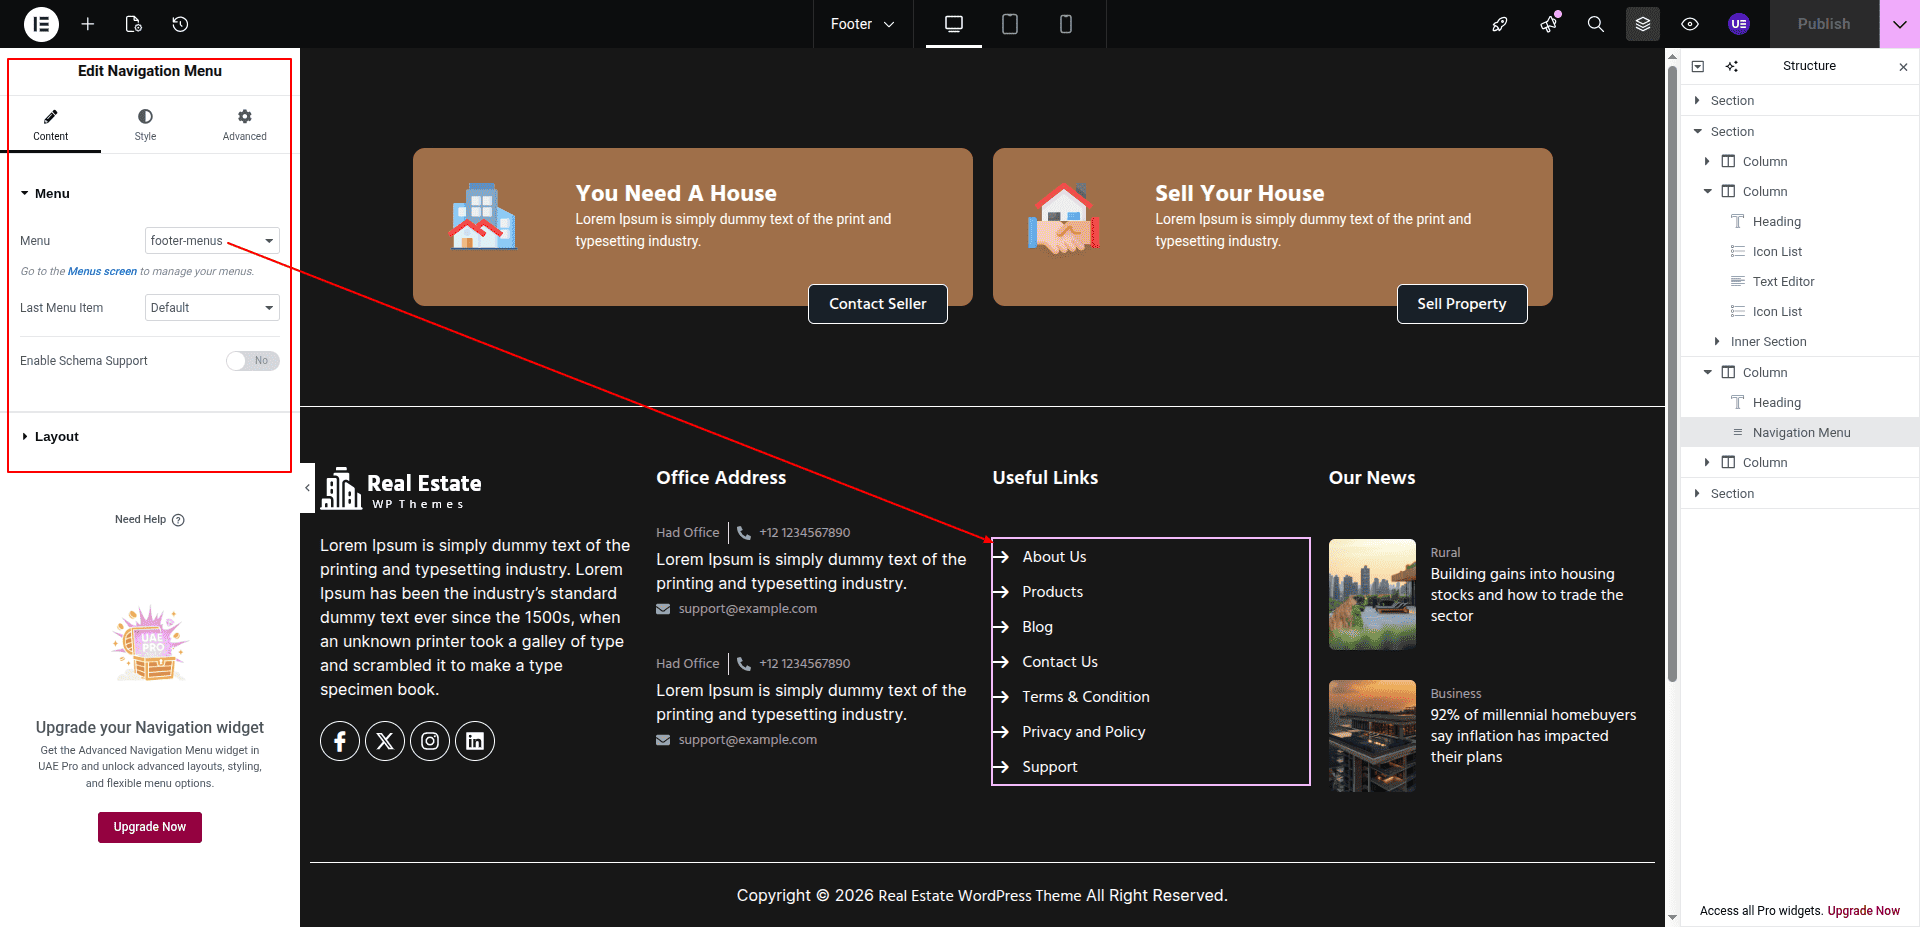The width and height of the screenshot is (1920, 927).
Task: Toggle the Enable Schema Support switch
Action: (252, 361)
